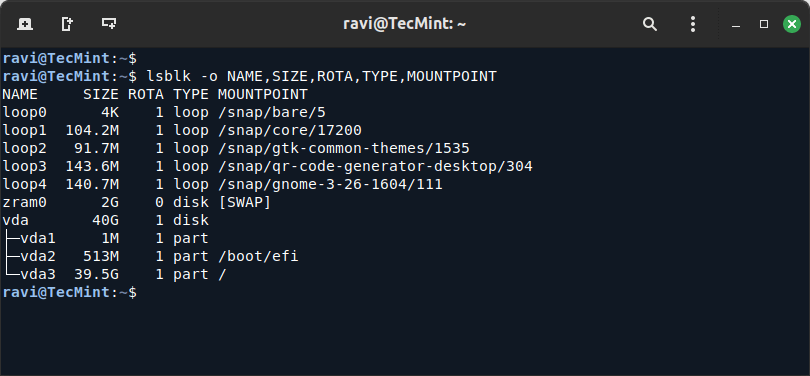Viewport: 810px width, 376px height.
Task: Click the [SWAP] mountpoint text
Action: coord(245,202)
